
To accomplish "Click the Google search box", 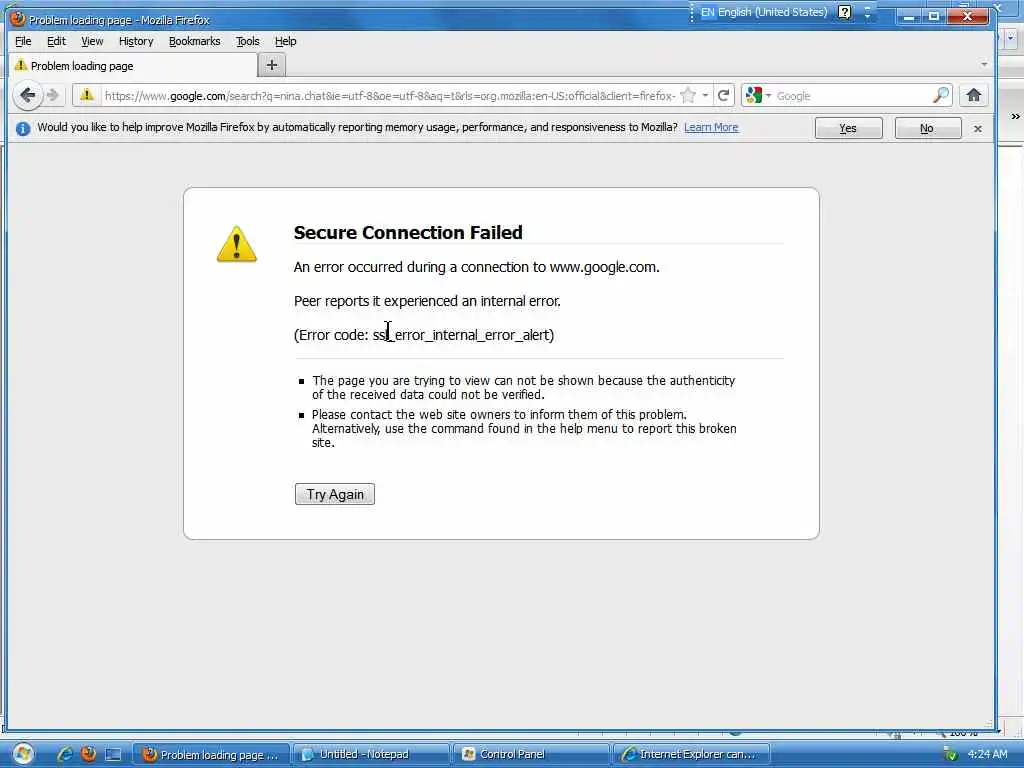I will (852, 95).
